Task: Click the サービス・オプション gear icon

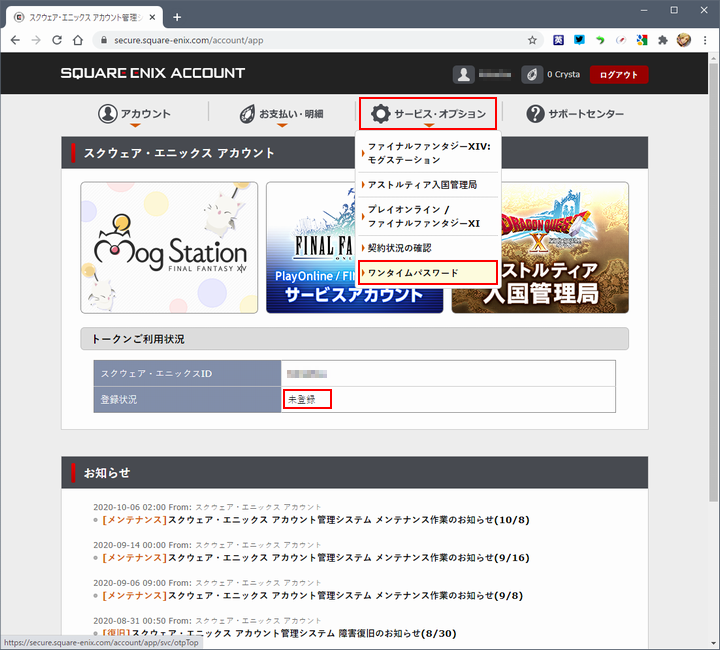Action: pyautogui.click(x=381, y=113)
